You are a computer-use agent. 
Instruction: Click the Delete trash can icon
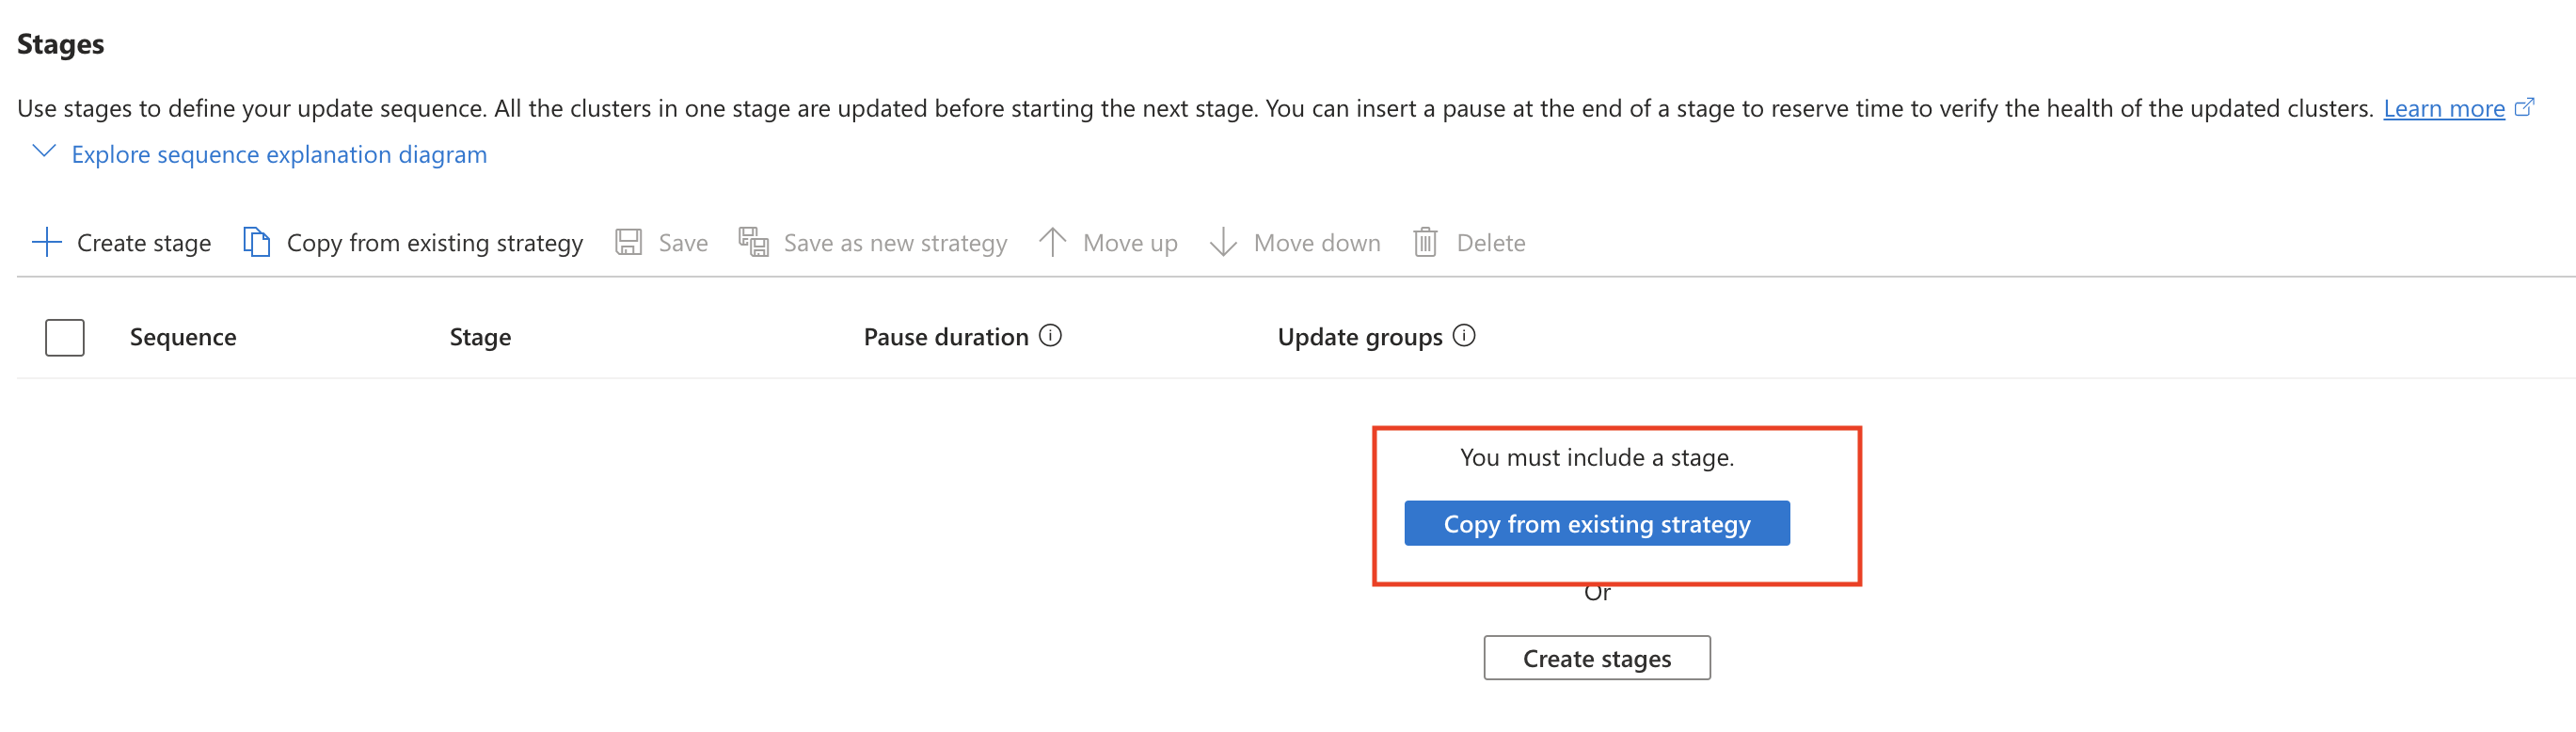(1425, 243)
